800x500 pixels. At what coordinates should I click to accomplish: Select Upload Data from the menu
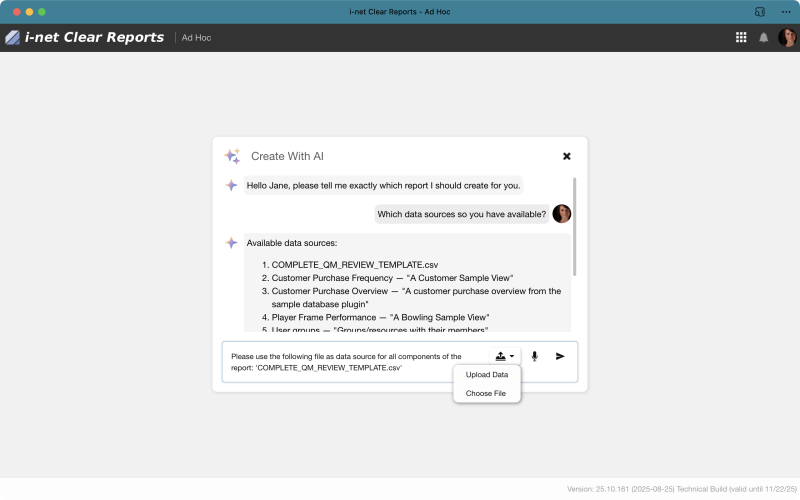[x=487, y=374]
